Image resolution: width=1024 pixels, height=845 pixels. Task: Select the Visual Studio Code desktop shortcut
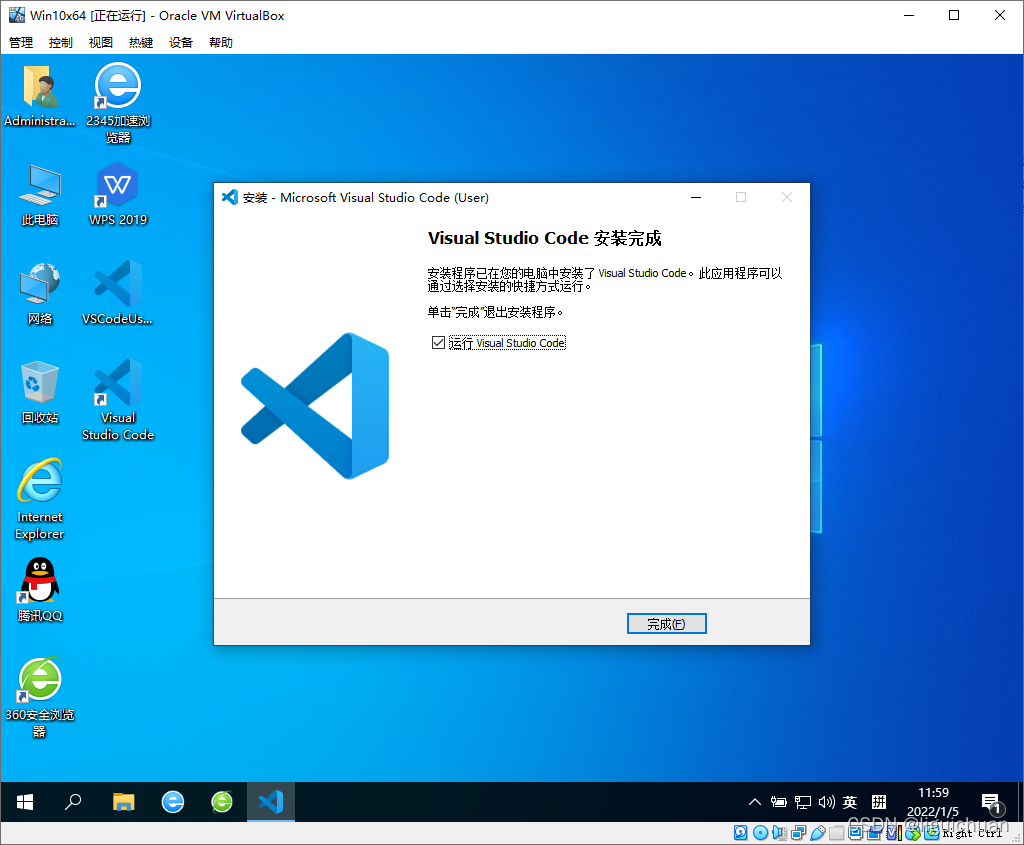pyautogui.click(x=118, y=400)
